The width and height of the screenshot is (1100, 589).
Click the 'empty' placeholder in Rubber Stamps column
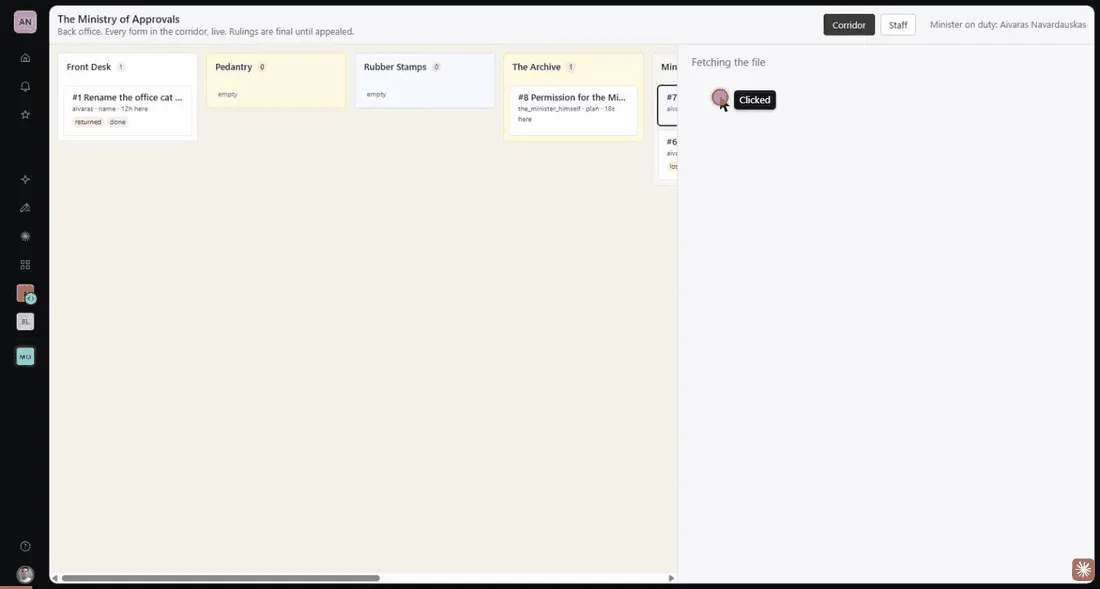coord(377,94)
